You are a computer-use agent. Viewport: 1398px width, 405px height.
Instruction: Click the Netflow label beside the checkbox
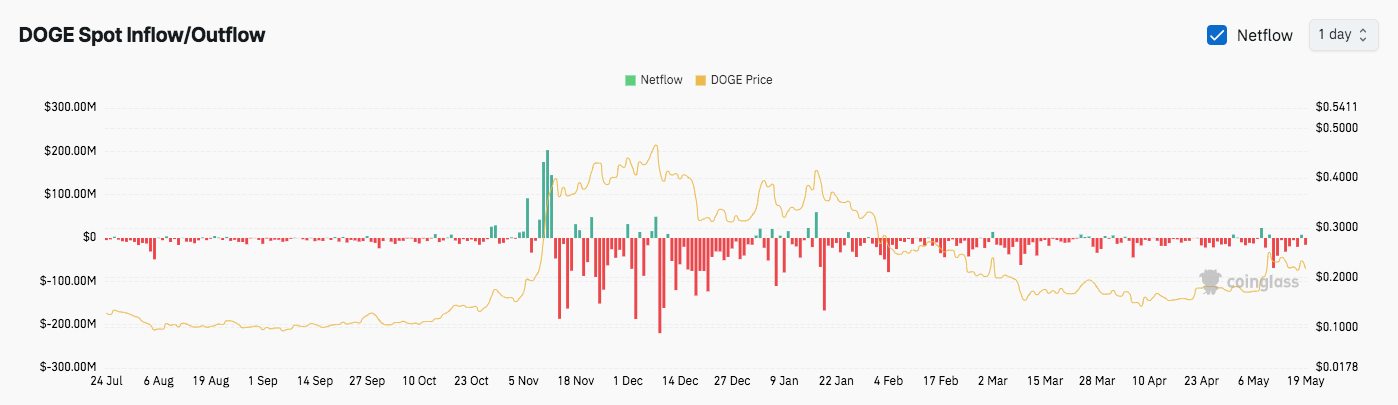[1265, 35]
